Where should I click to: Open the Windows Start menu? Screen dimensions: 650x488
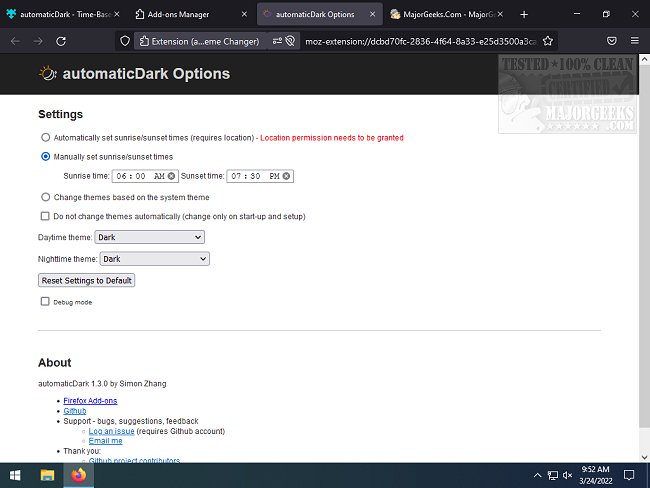coord(15,475)
